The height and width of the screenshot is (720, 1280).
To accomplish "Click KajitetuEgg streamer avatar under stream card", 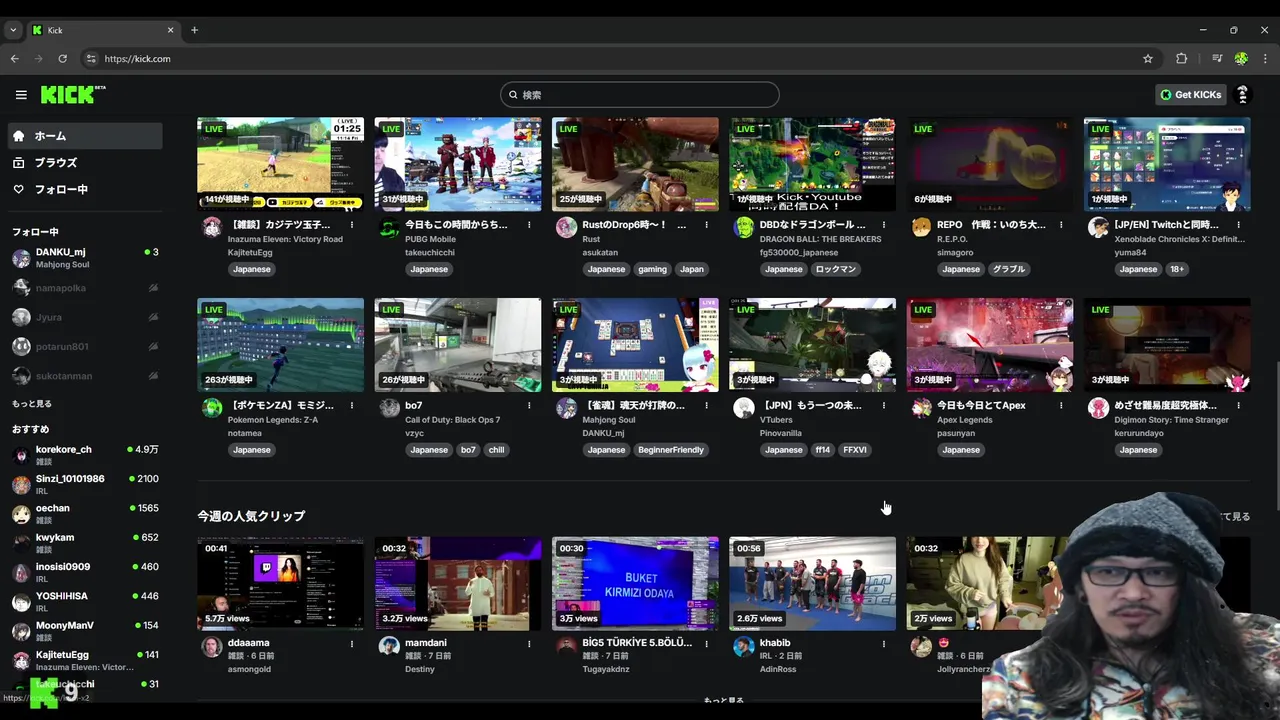I will [212, 227].
